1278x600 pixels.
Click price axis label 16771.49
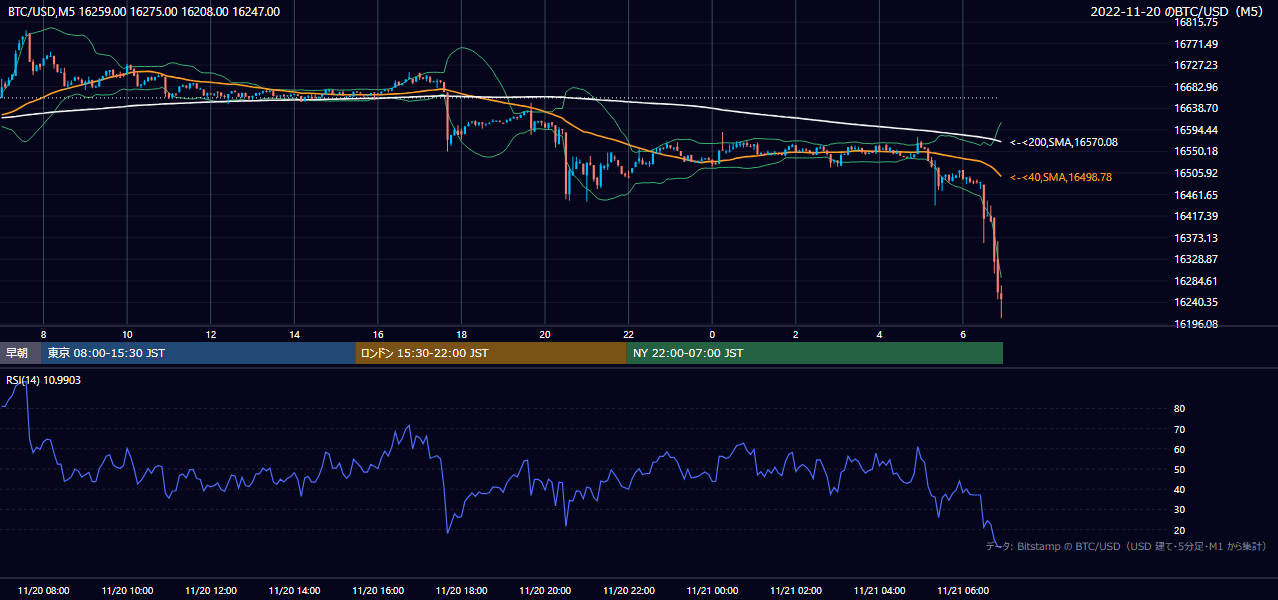click(x=1195, y=44)
